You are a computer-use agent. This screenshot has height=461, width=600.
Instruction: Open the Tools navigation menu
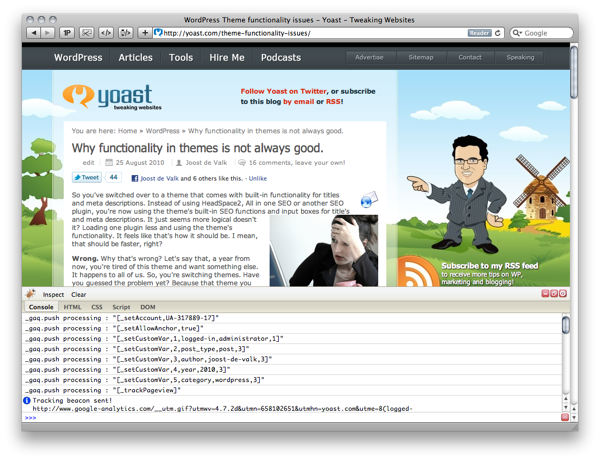tap(181, 57)
